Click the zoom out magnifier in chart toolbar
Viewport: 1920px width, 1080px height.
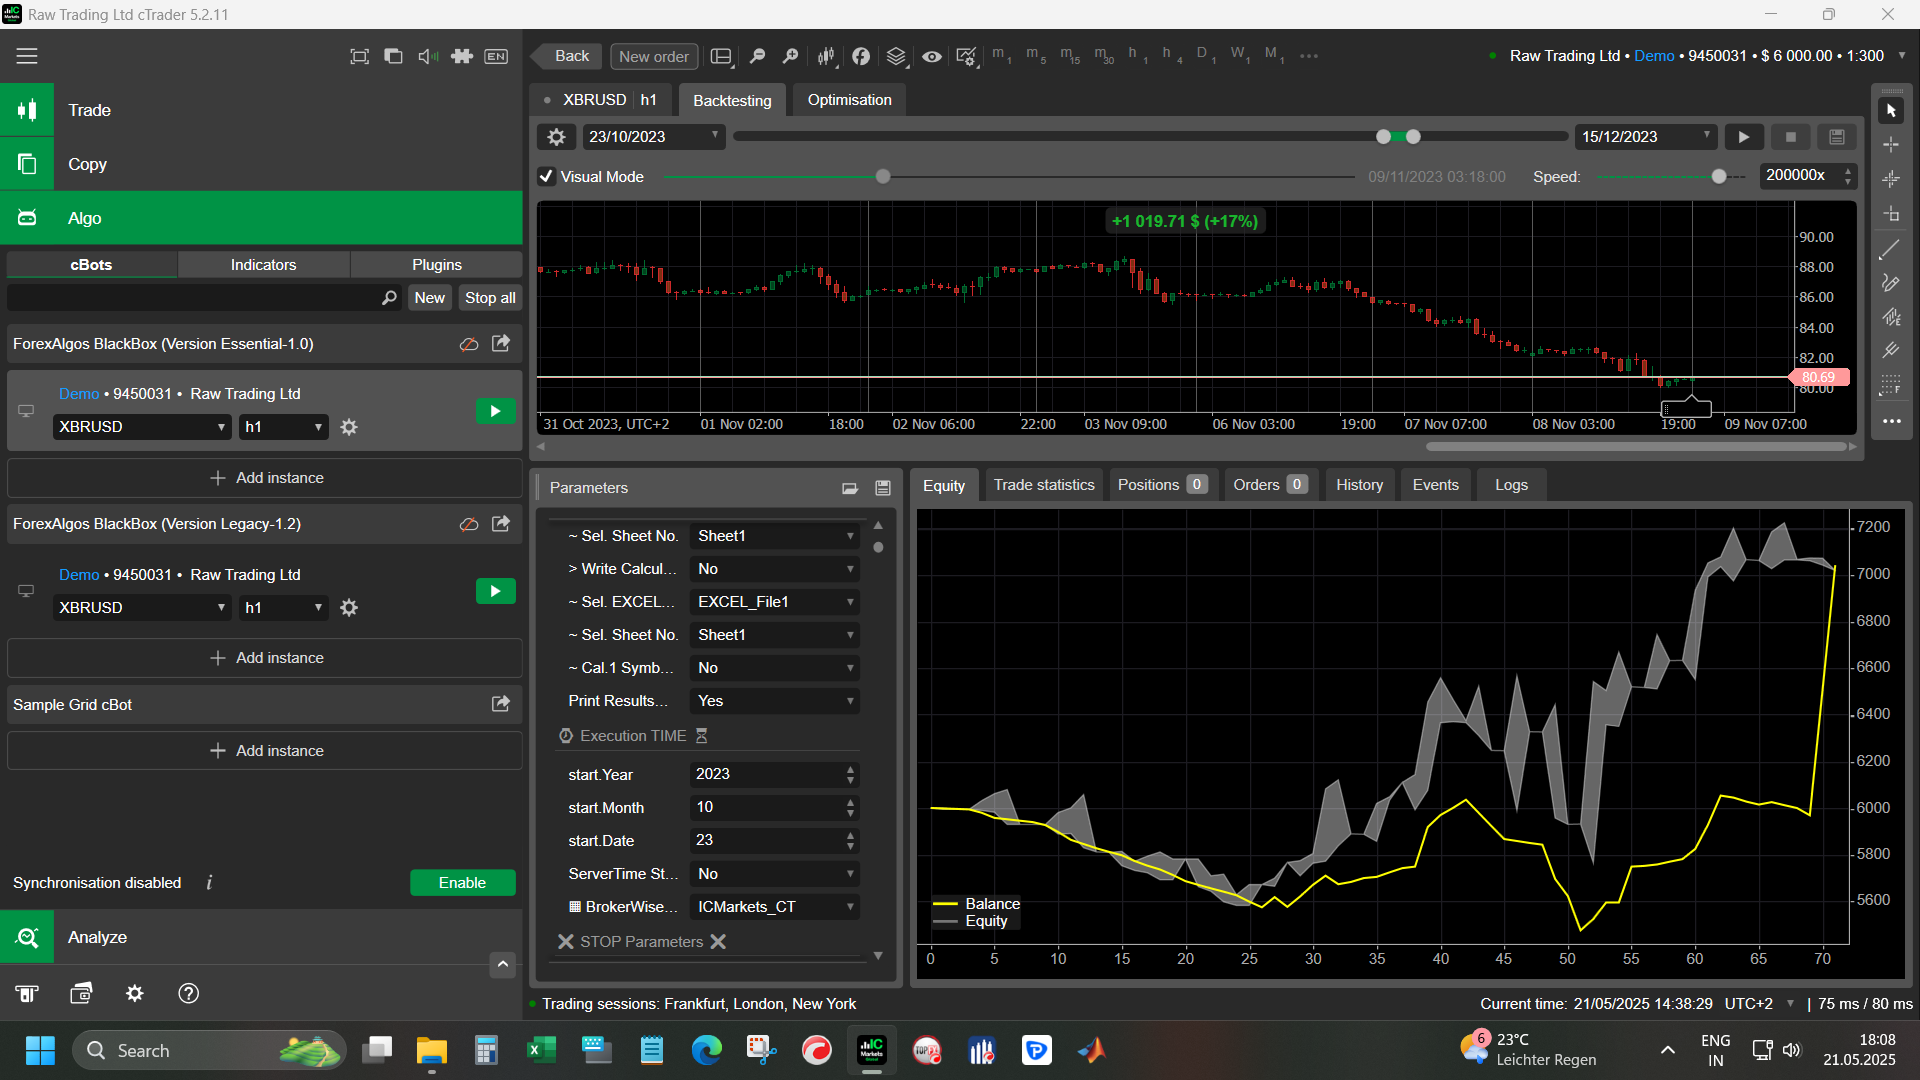(757, 57)
